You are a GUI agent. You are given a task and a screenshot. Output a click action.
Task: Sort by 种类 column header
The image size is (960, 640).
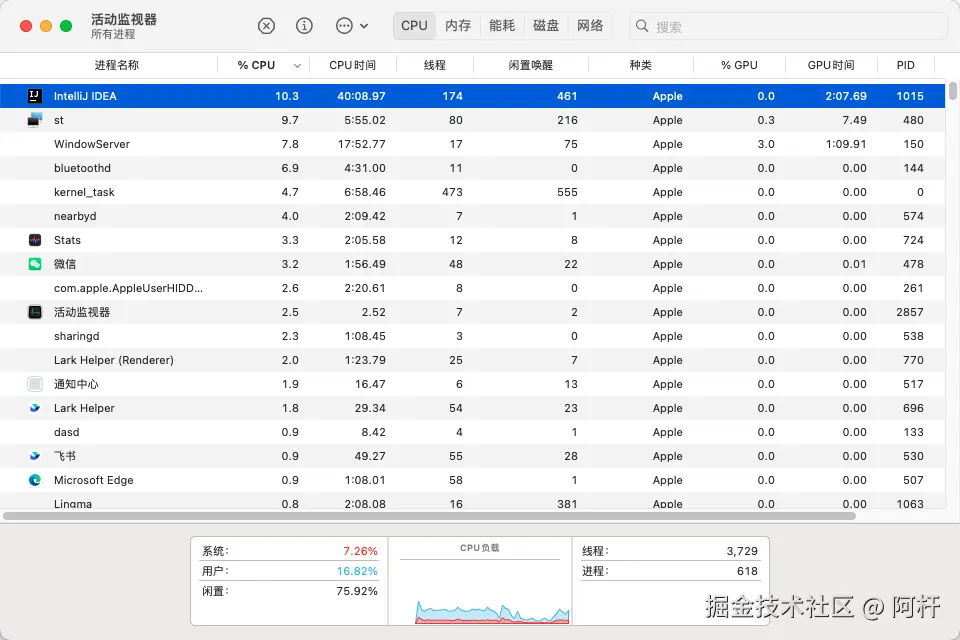pyautogui.click(x=640, y=65)
